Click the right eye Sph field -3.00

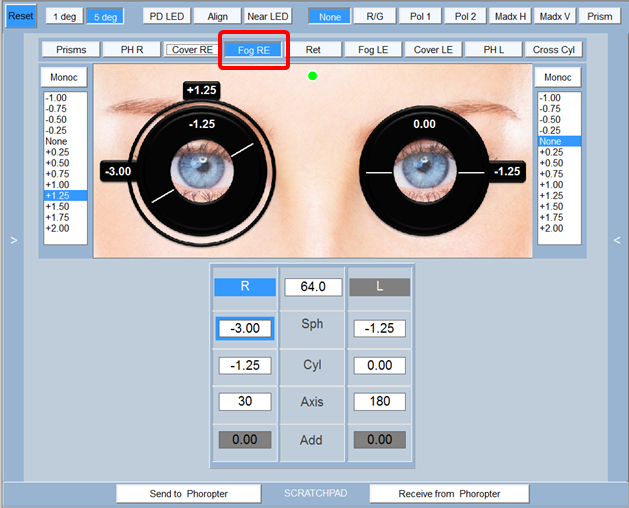(x=244, y=329)
